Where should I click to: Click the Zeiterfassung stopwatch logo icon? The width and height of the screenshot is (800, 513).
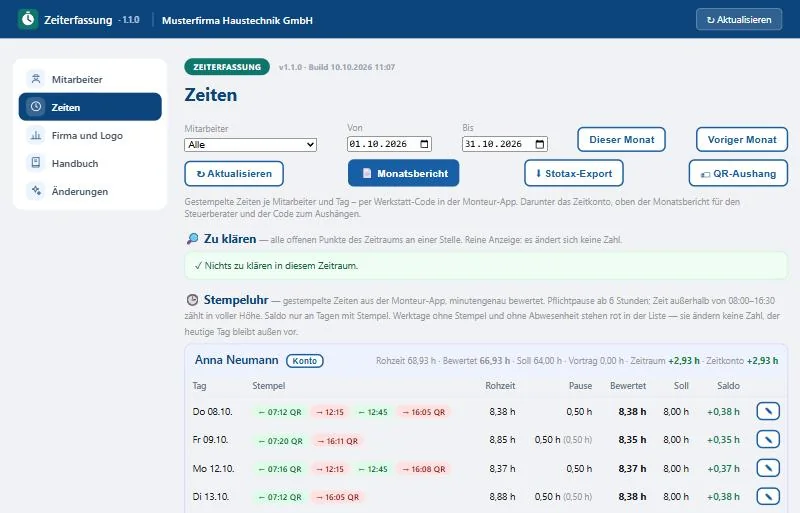pos(28,19)
